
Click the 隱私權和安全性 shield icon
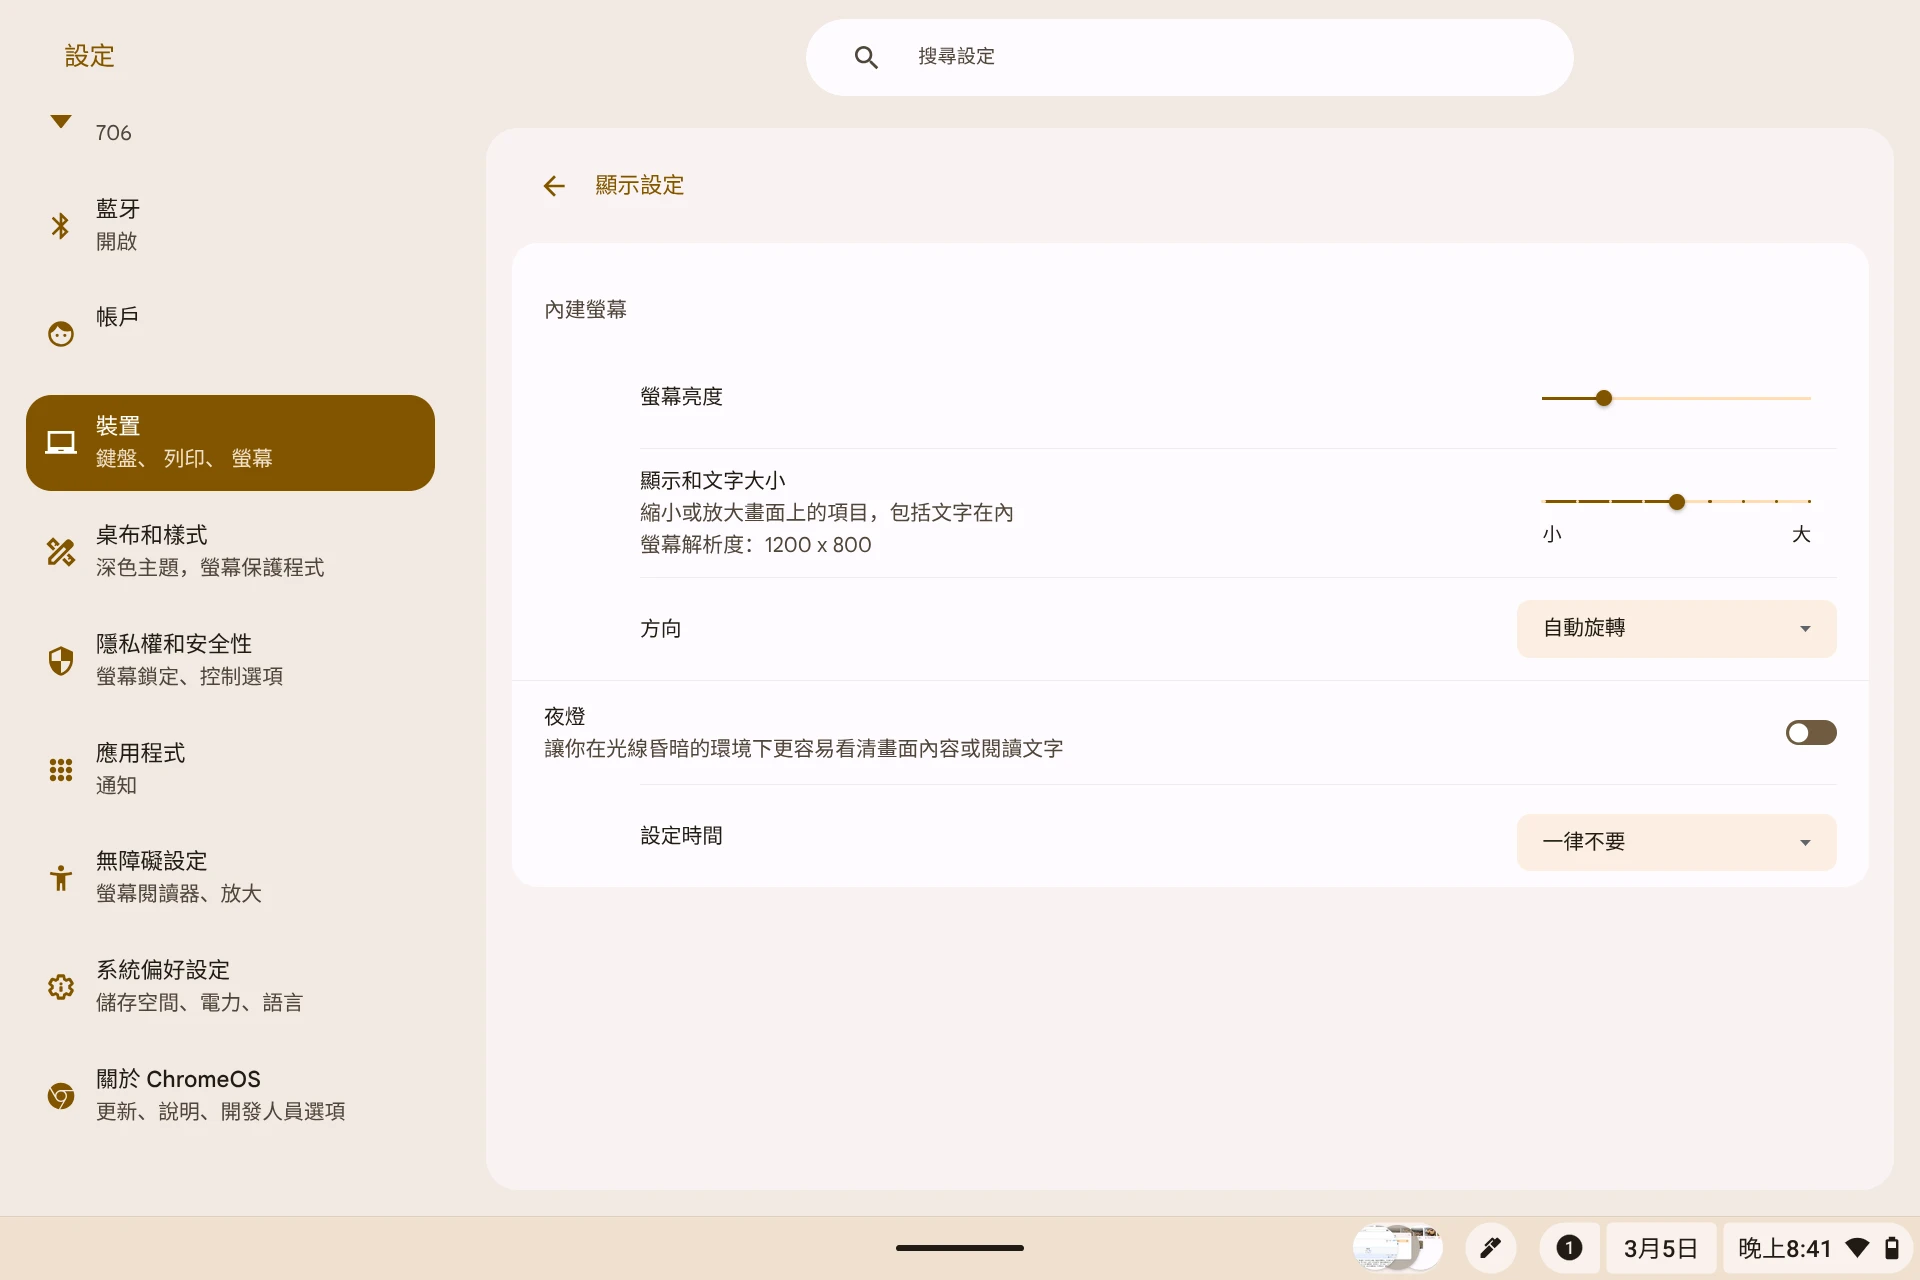pos(61,660)
